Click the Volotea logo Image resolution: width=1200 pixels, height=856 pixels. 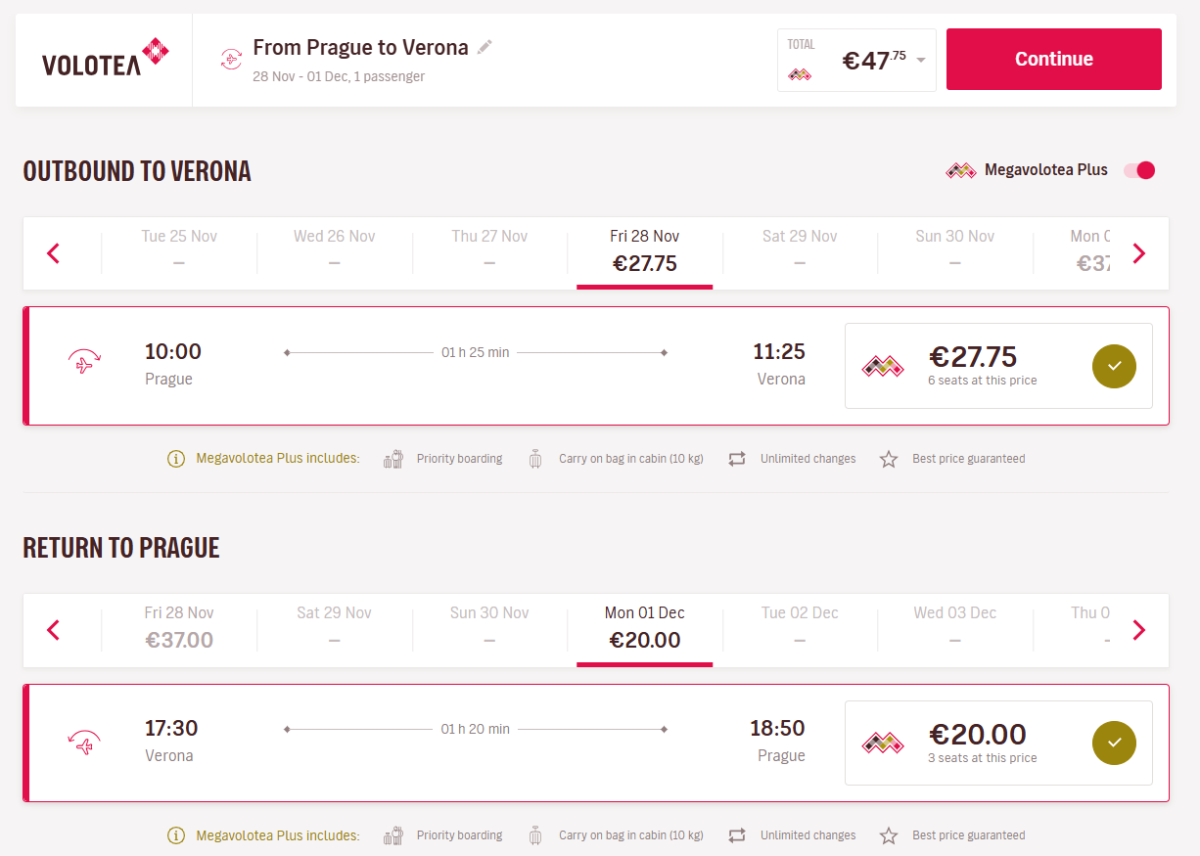[105, 58]
